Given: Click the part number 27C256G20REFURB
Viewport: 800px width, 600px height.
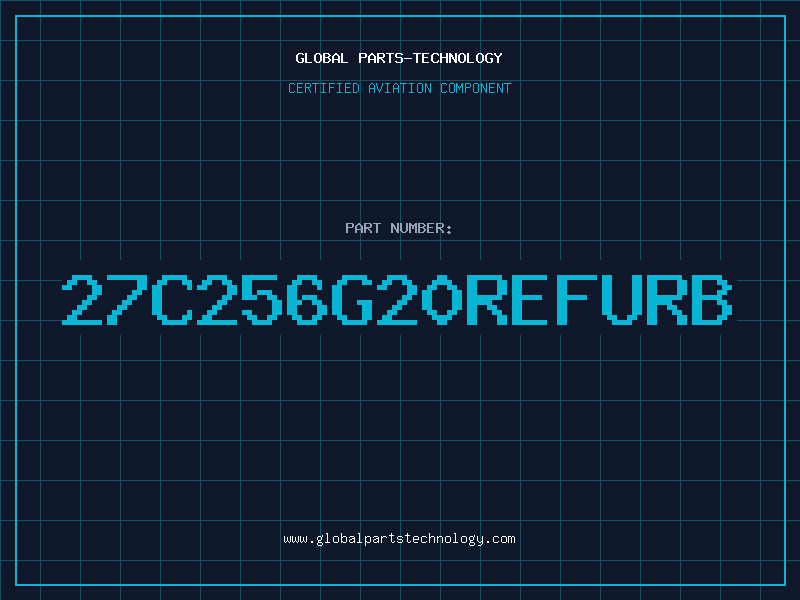Looking at the screenshot, I should point(397,300).
